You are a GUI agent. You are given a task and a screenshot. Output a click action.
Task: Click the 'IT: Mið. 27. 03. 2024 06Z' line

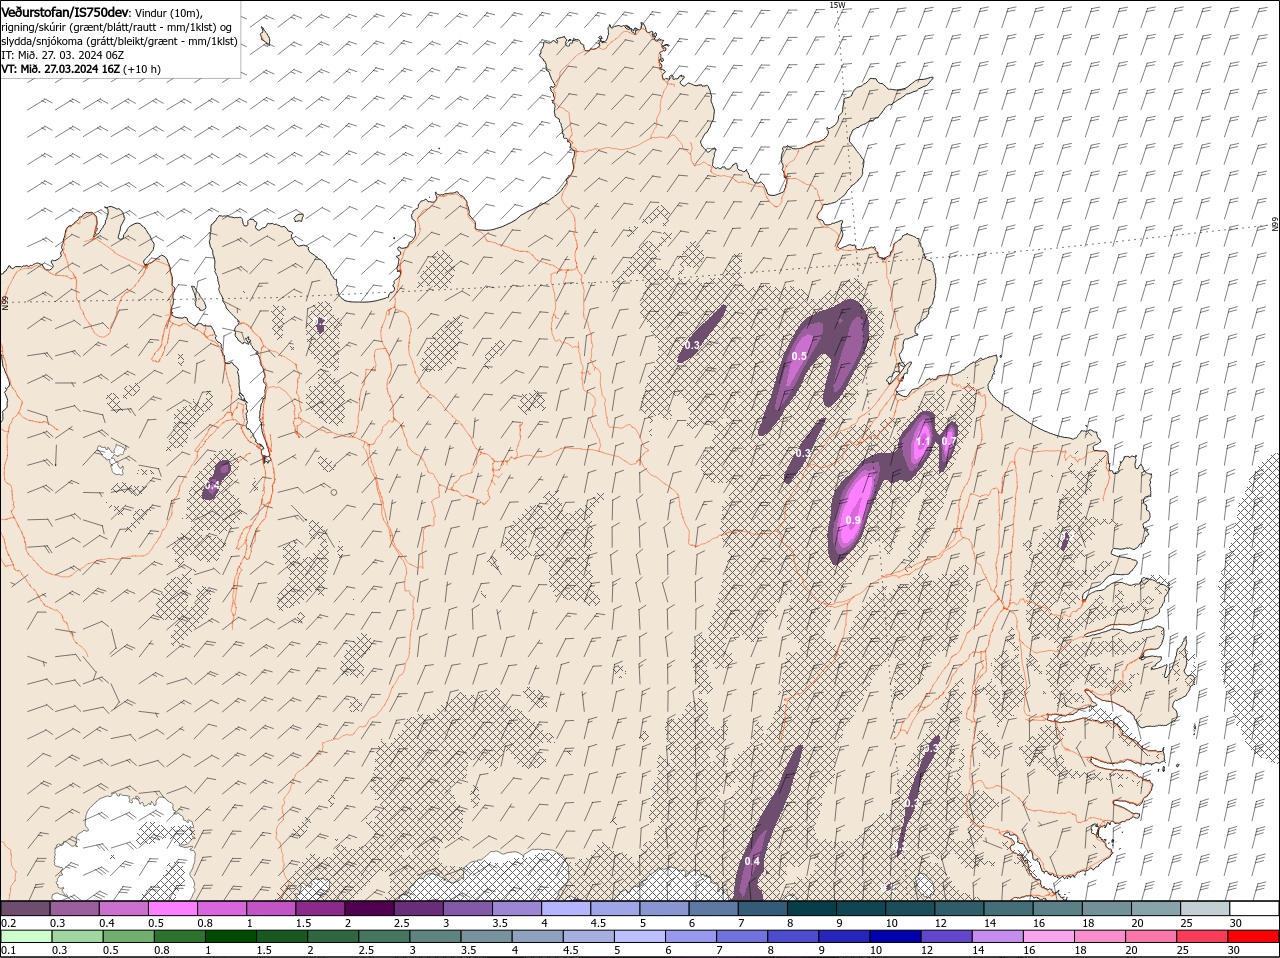tap(62, 55)
